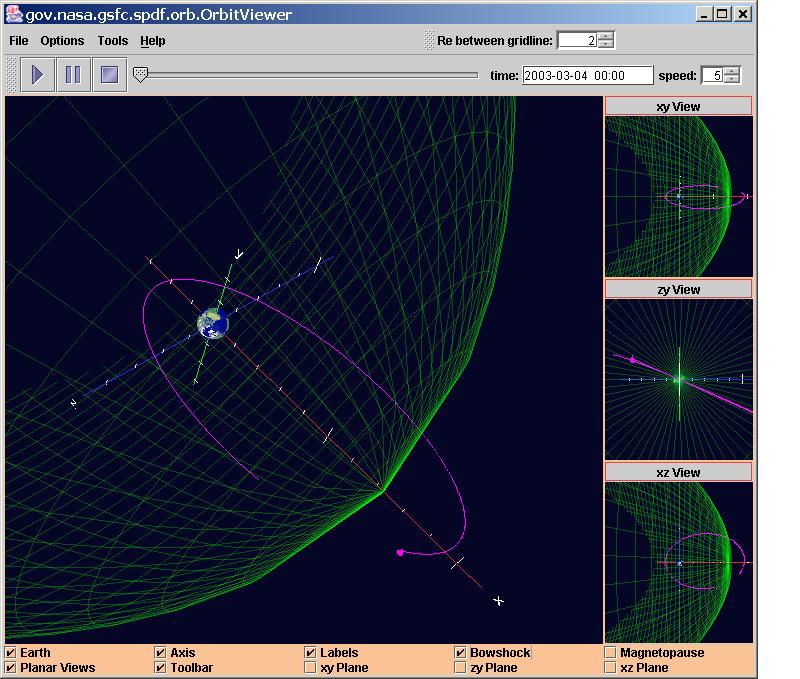Show the Magnetopause via its checkbox

[x=610, y=652]
